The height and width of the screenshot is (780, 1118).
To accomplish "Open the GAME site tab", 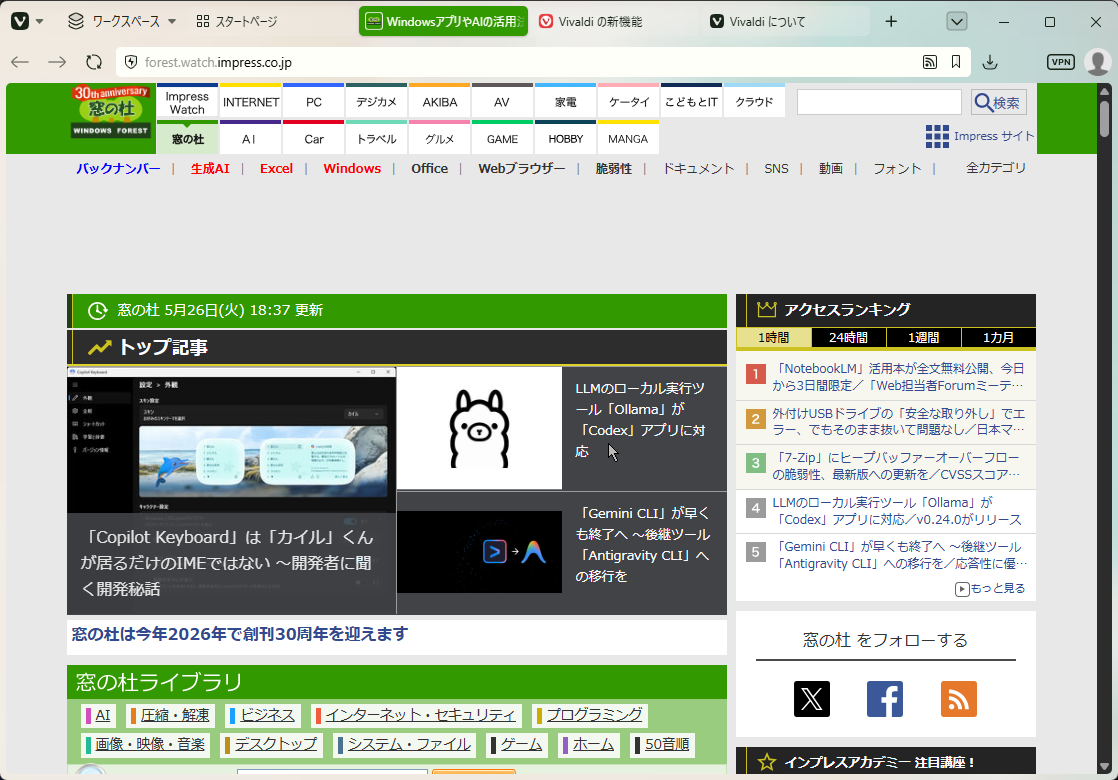I will [503, 139].
